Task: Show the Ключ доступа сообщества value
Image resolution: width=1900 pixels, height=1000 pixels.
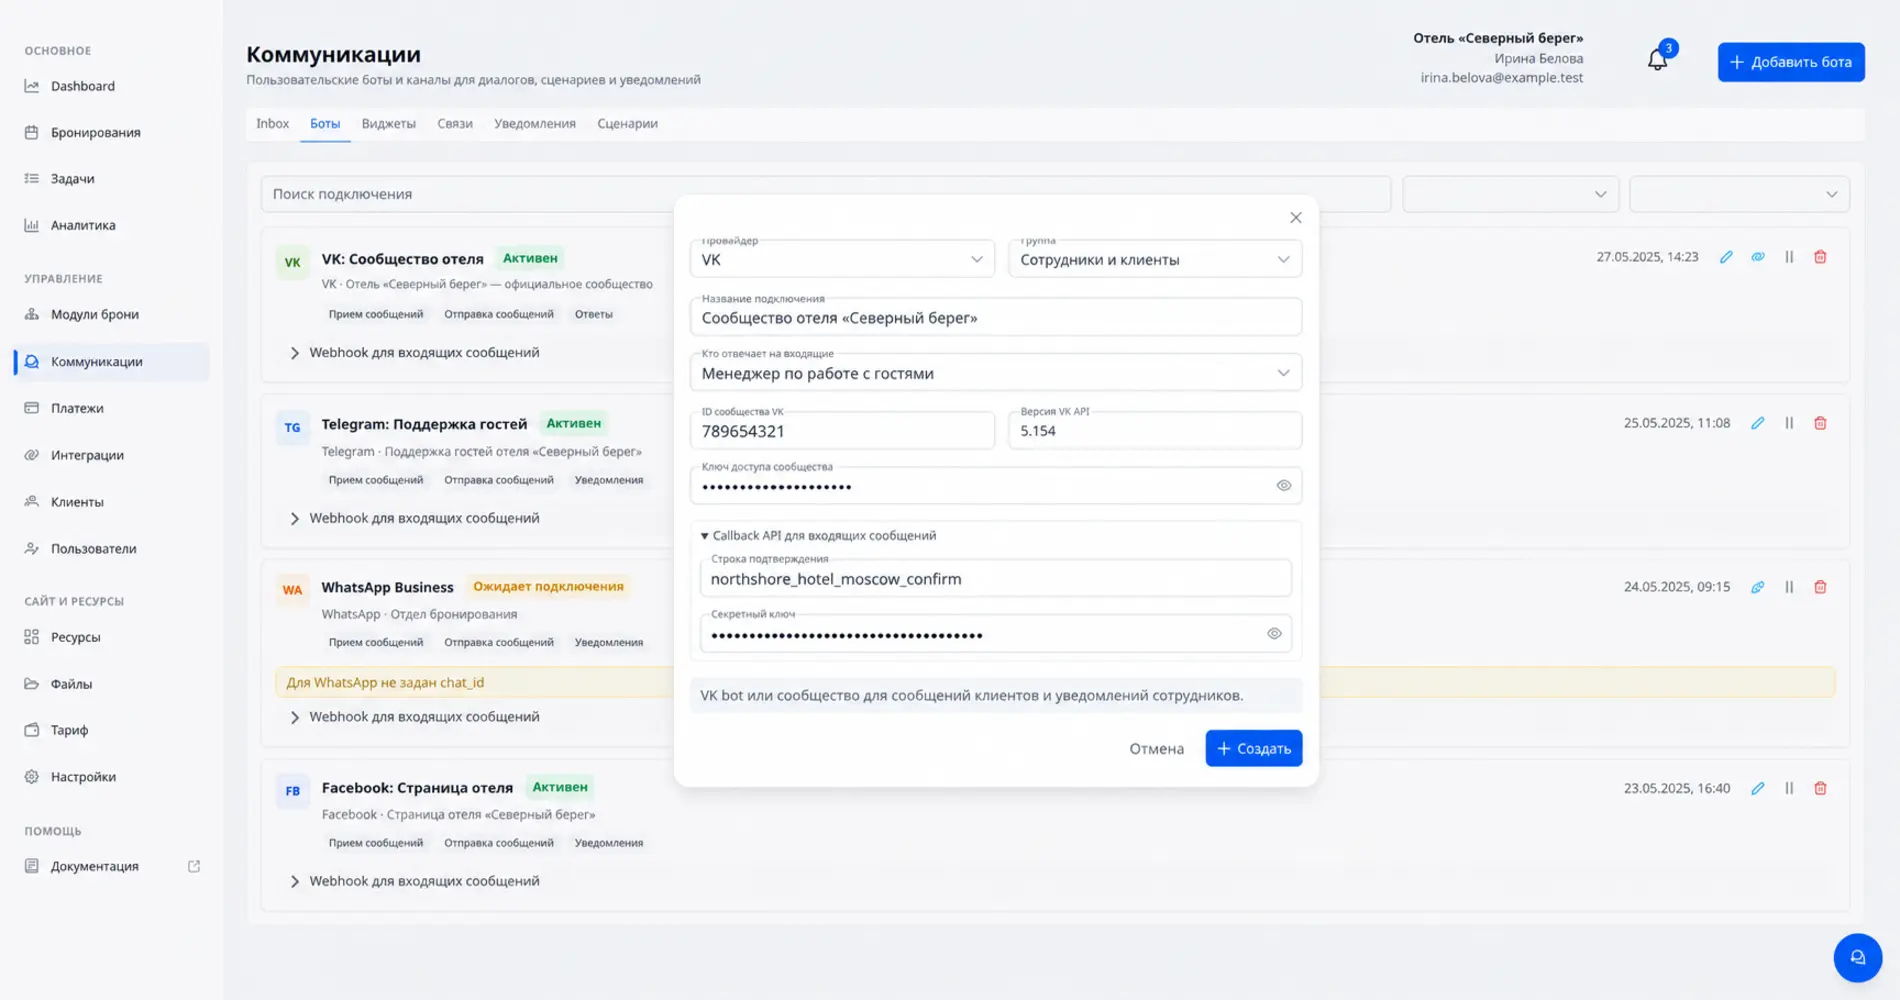Action: coord(1283,486)
